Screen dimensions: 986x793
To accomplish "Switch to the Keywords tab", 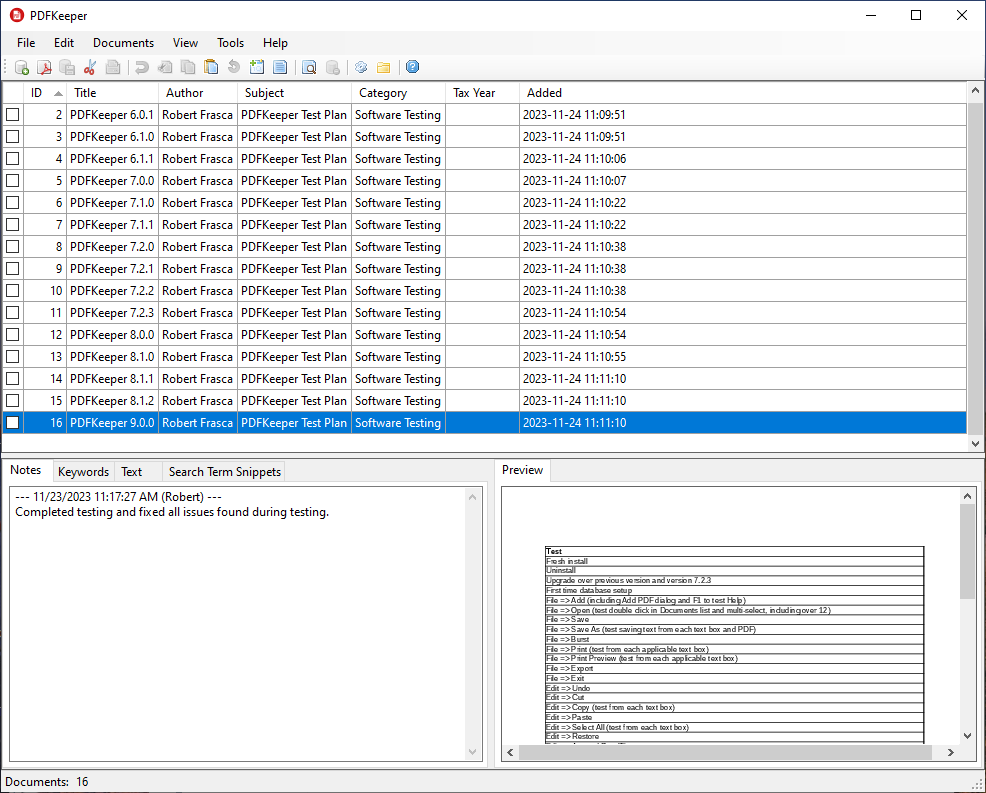I will click(x=84, y=472).
